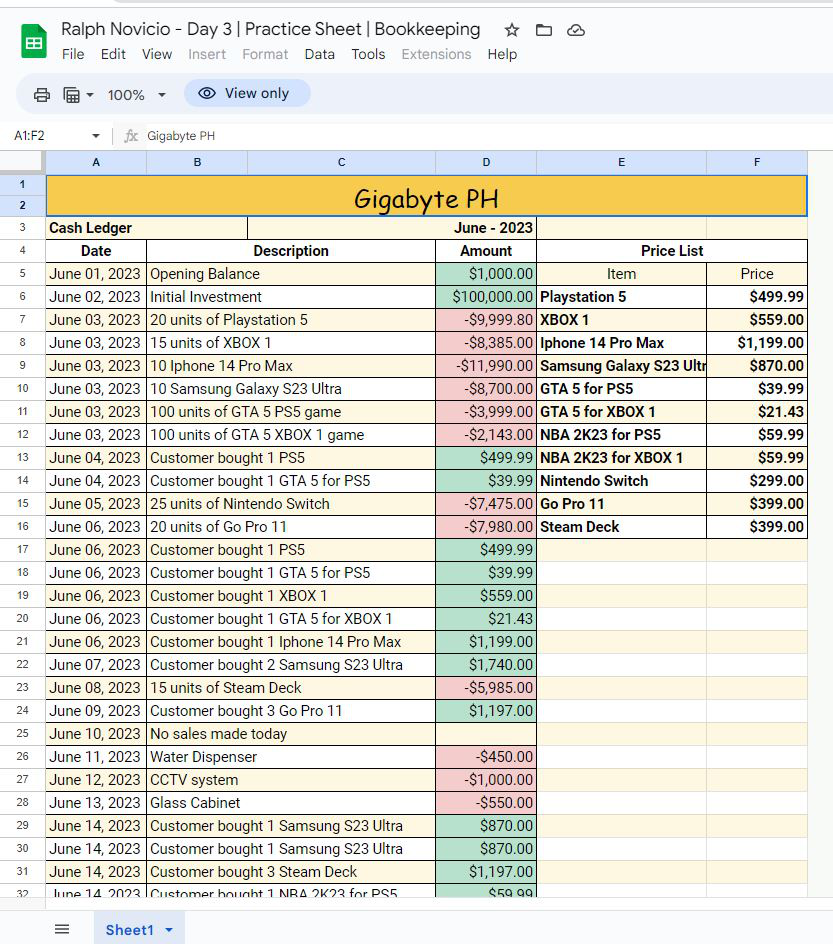Open the all sheets list icon

point(62,929)
